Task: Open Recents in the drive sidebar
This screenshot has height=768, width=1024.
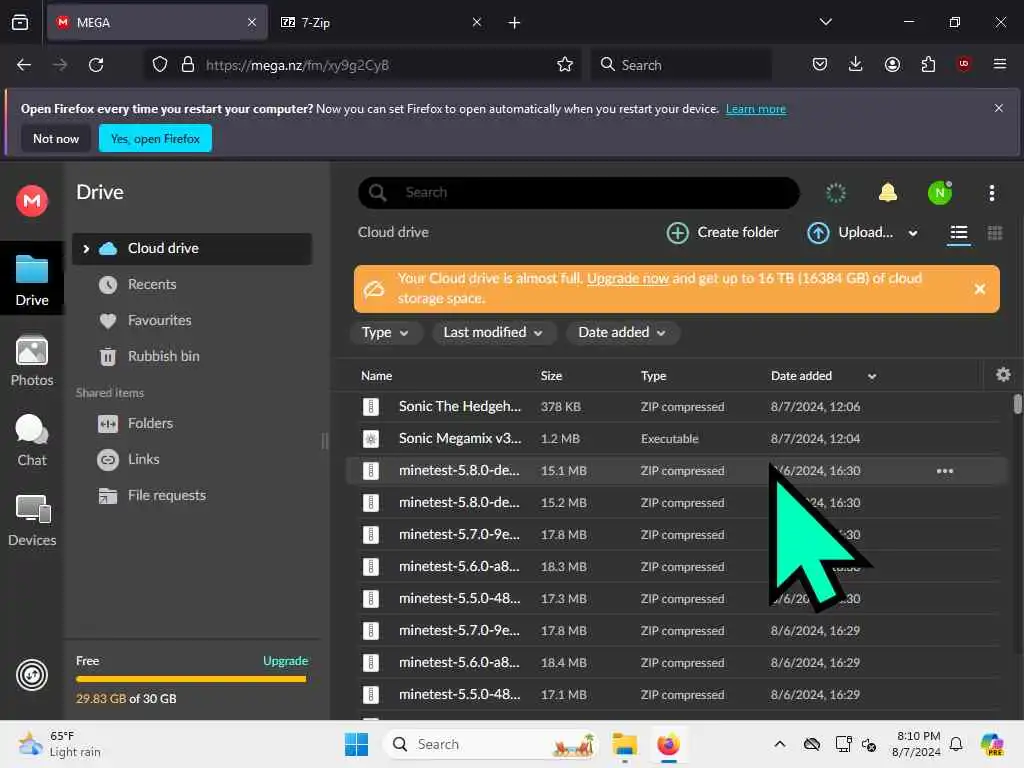Action: coord(152,285)
